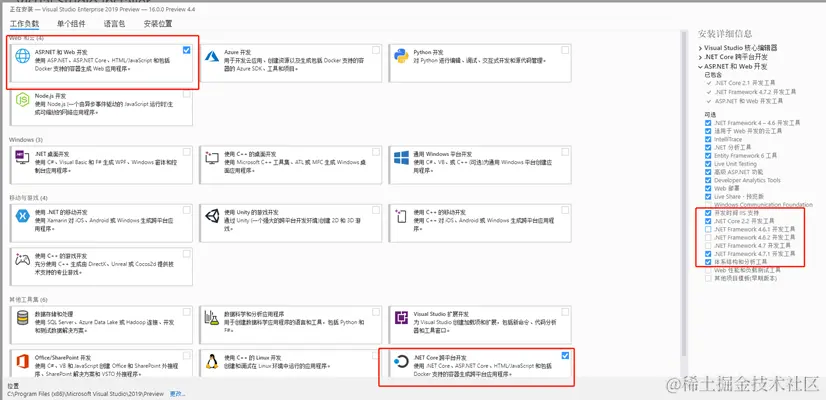Click the Universal Windows Platform logo icon
The width and height of the screenshot is (826, 400).
pos(401,157)
